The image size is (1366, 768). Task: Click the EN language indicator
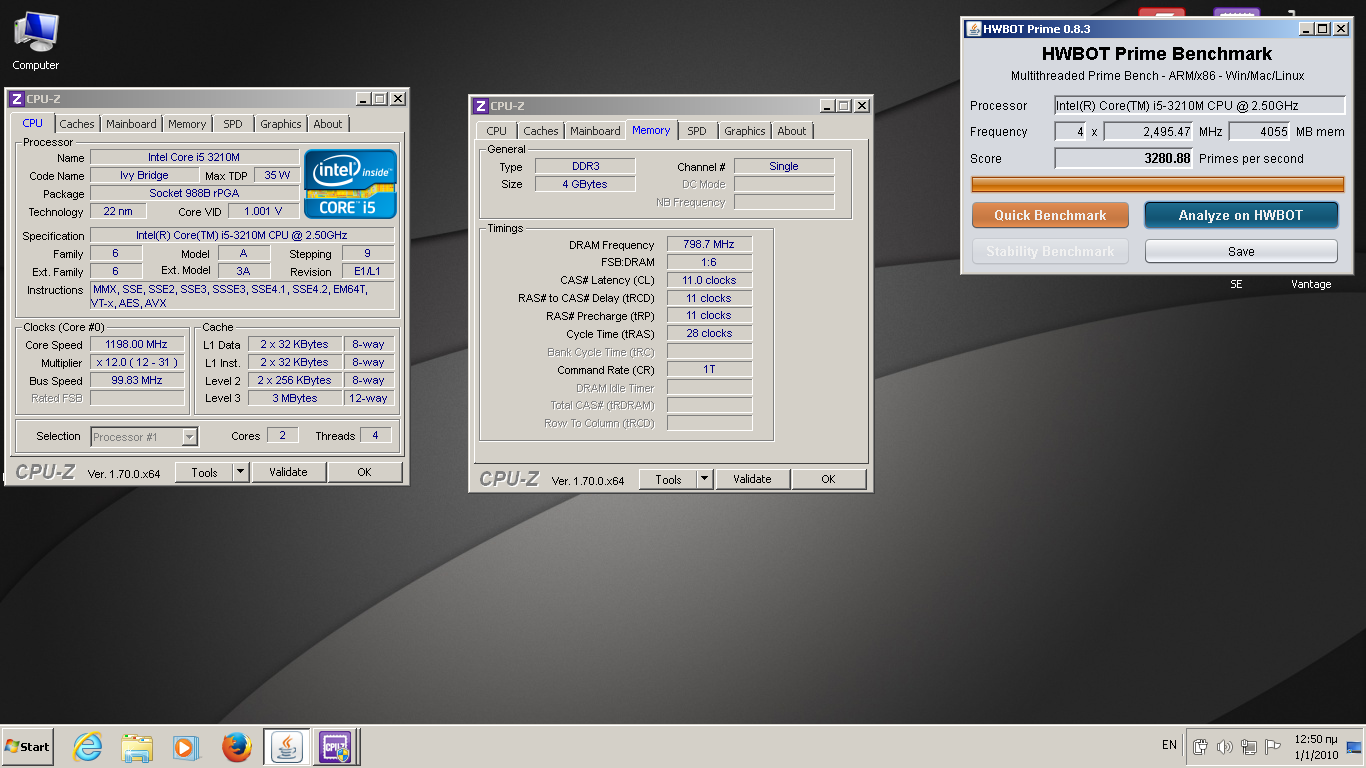[x=1169, y=745]
